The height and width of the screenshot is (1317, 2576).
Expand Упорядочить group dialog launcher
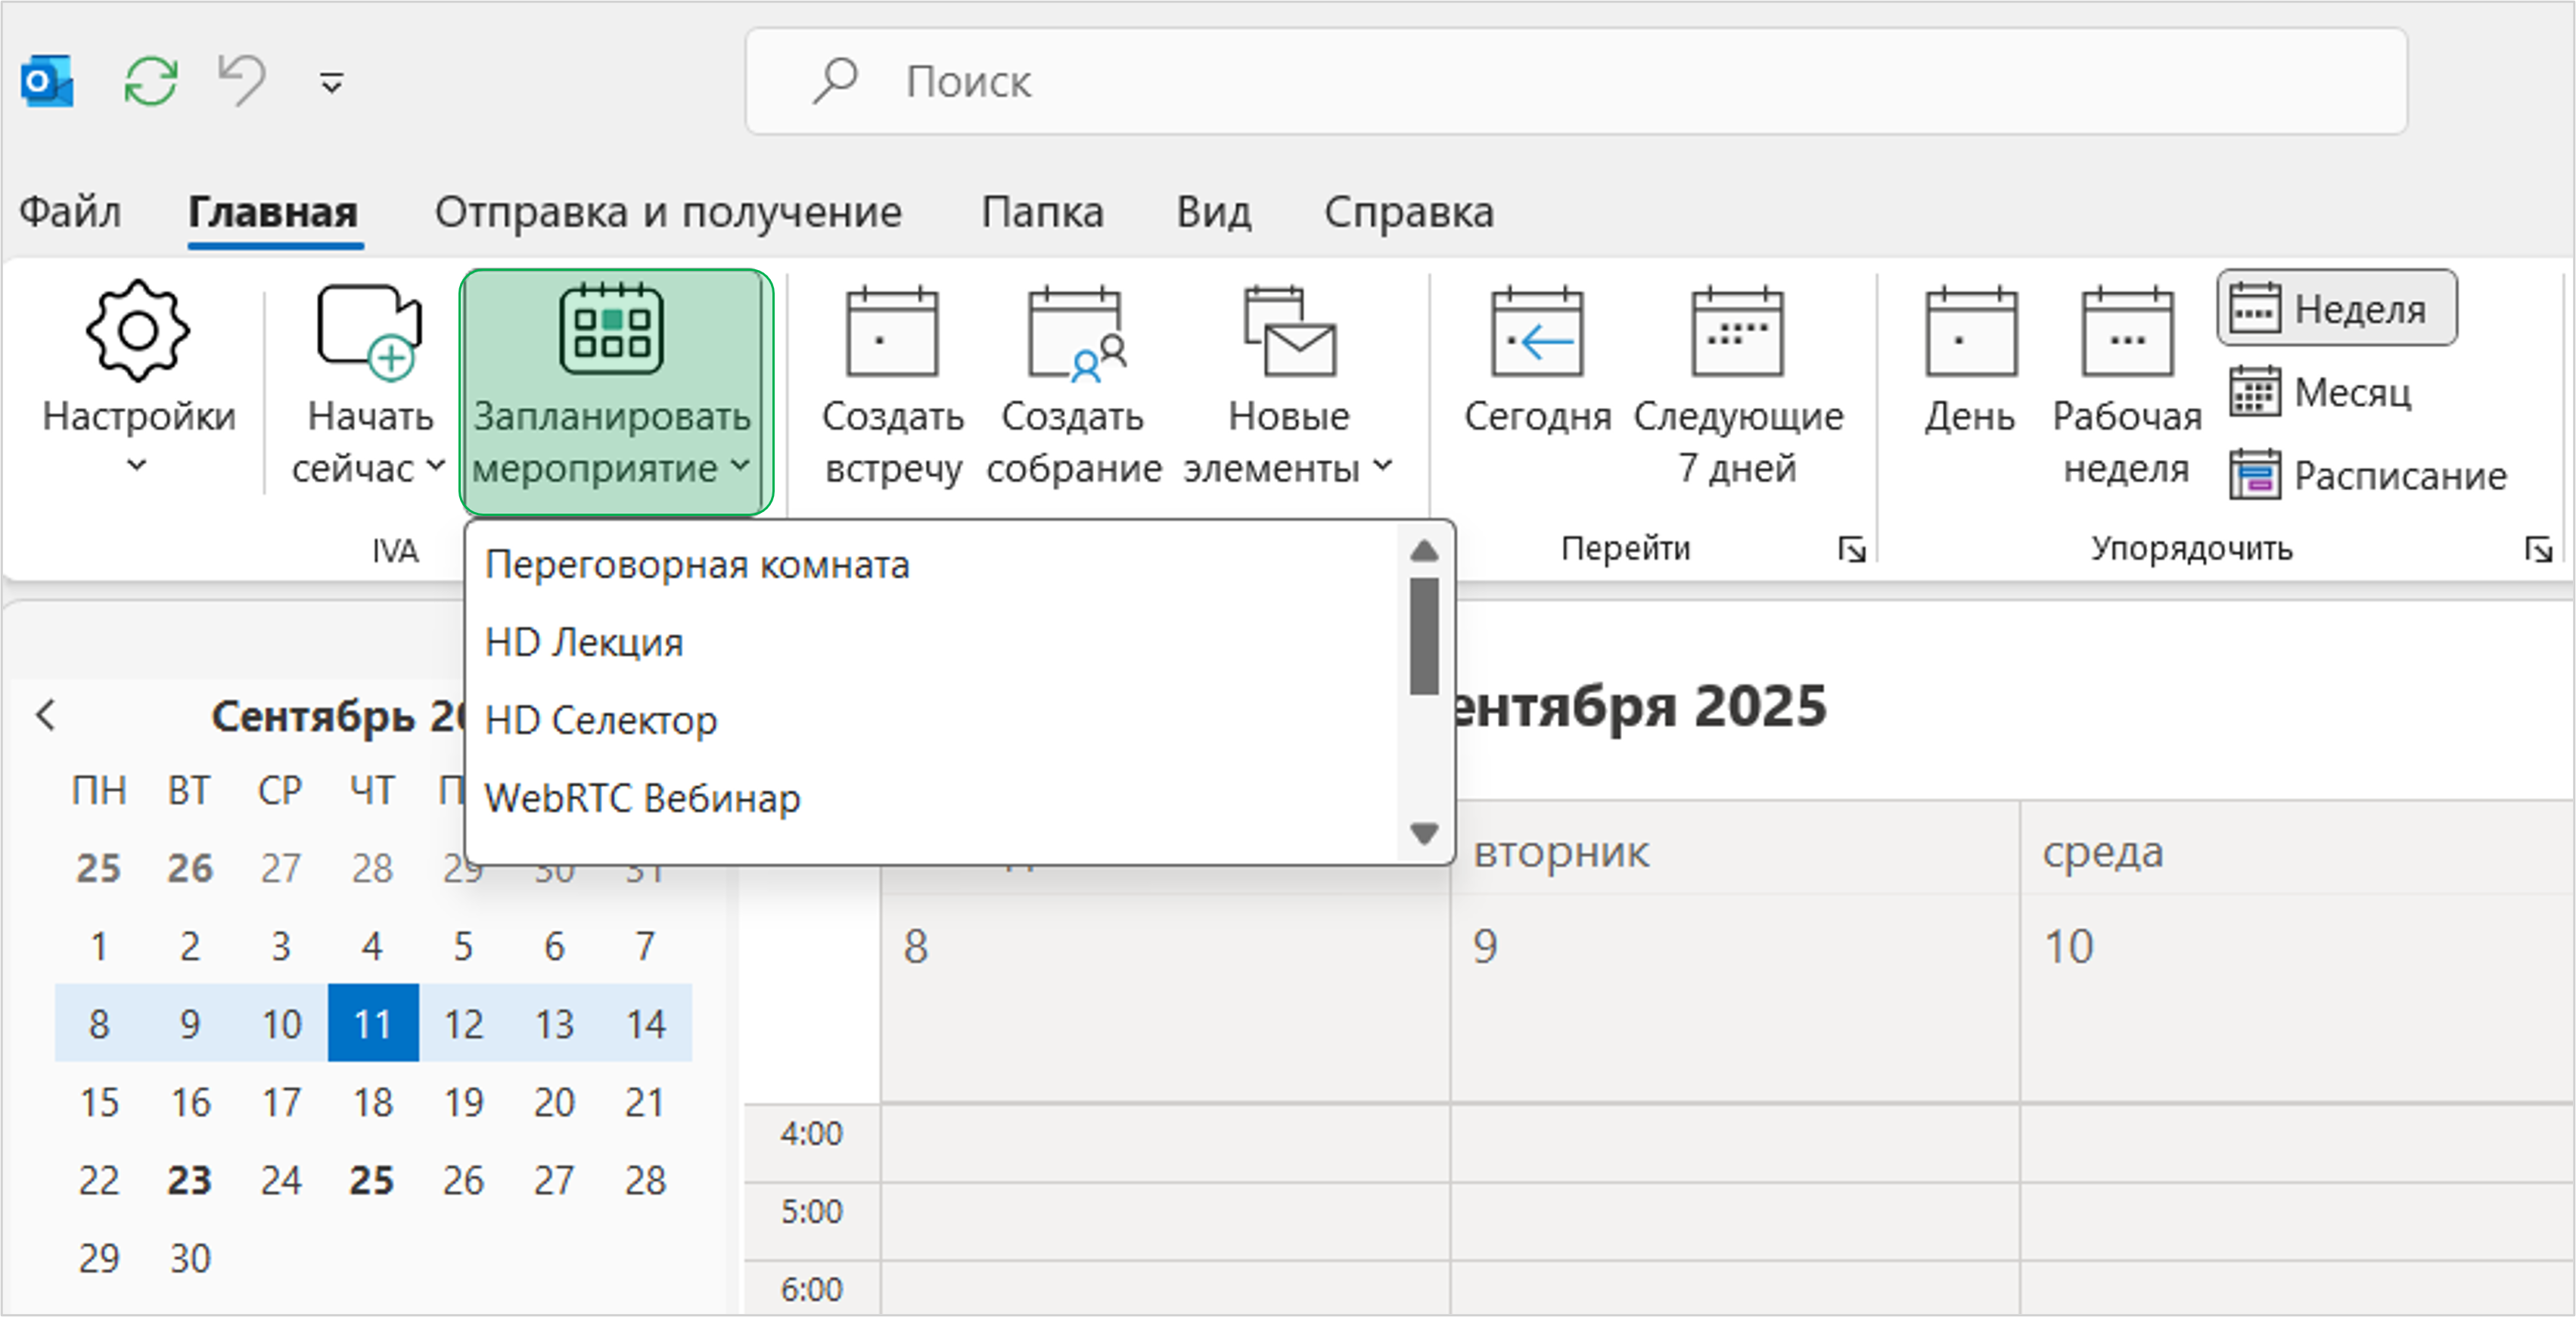[2538, 549]
